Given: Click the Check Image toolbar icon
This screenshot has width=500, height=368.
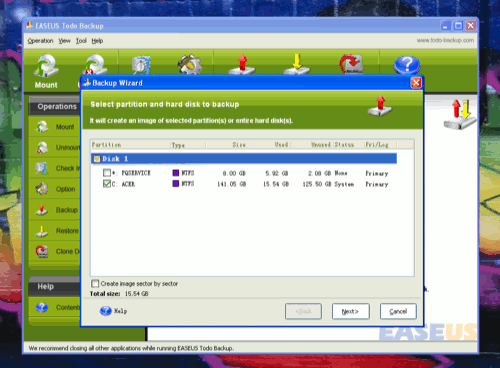Looking at the screenshot, I should tap(141, 65).
